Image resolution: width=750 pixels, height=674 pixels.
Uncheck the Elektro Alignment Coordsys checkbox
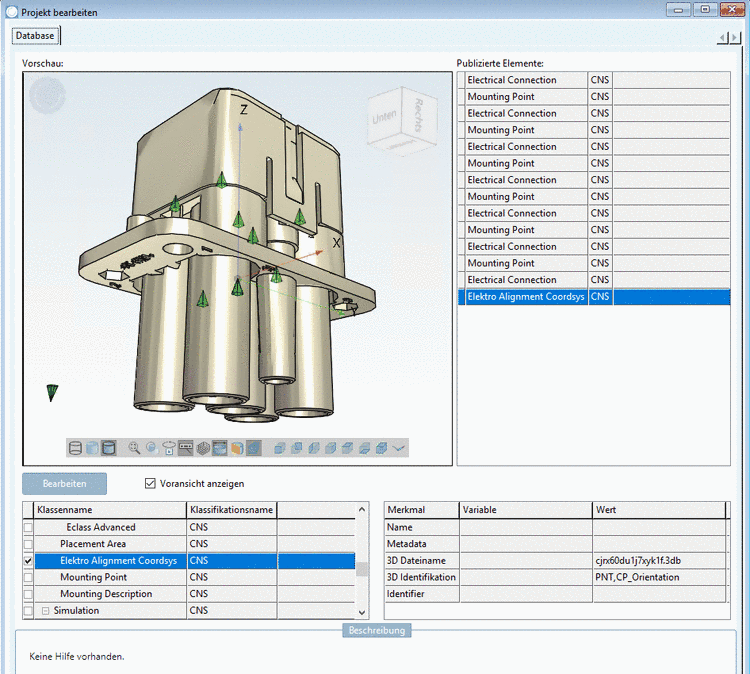pos(28,561)
